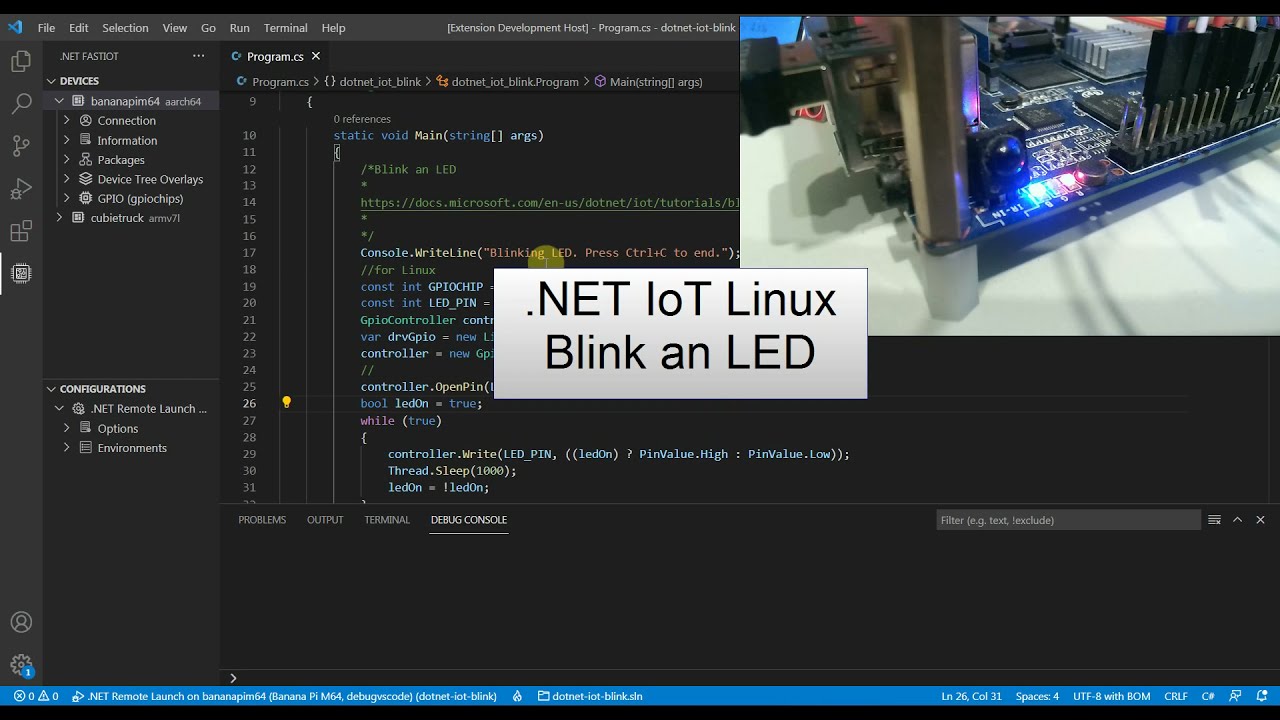Open notifications bell in status bar

1262,696
